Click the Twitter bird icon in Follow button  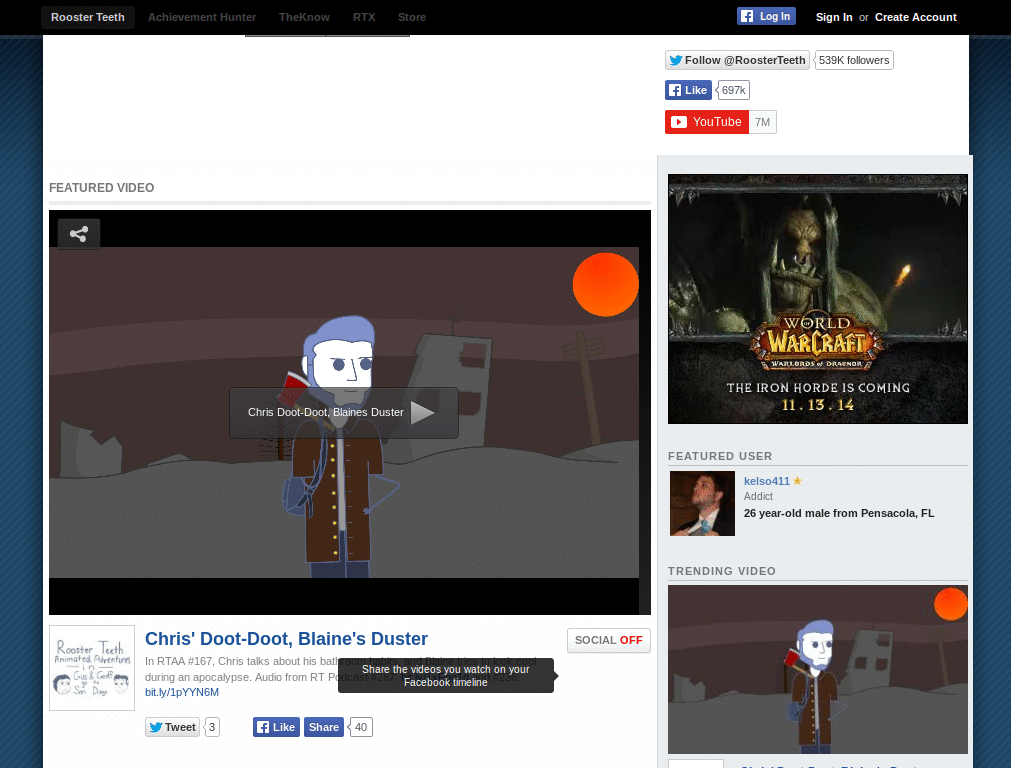(x=676, y=60)
